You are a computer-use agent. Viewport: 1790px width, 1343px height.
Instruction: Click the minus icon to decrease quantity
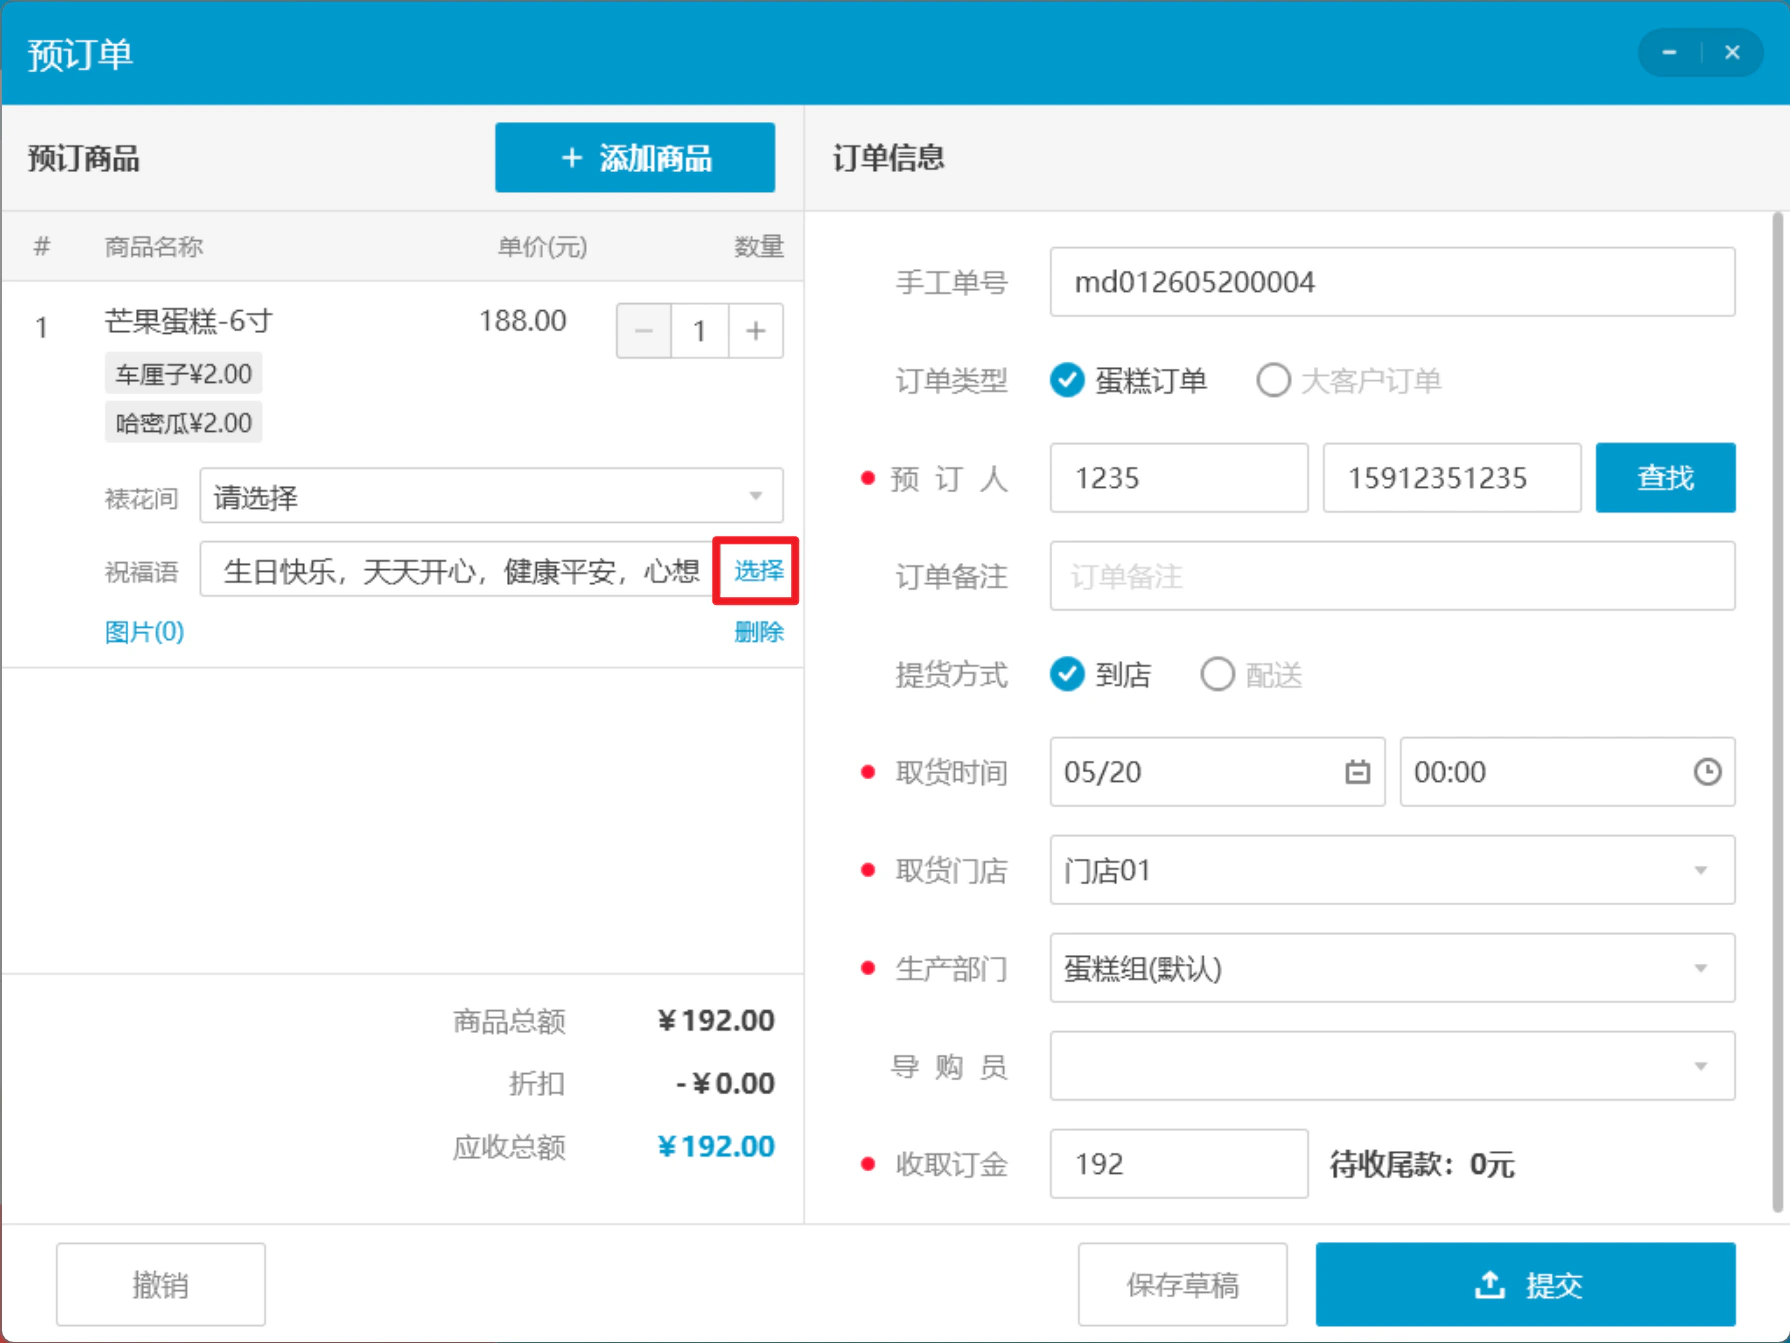click(x=644, y=331)
